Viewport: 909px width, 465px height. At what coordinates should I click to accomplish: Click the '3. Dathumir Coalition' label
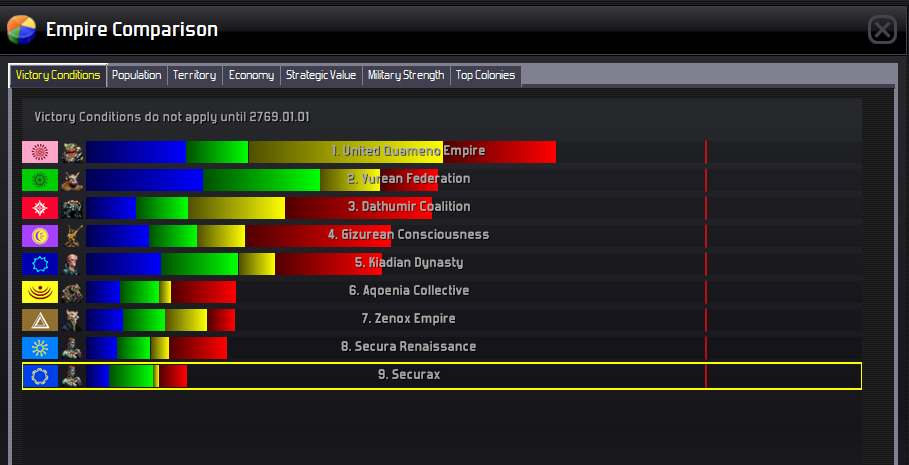click(409, 206)
